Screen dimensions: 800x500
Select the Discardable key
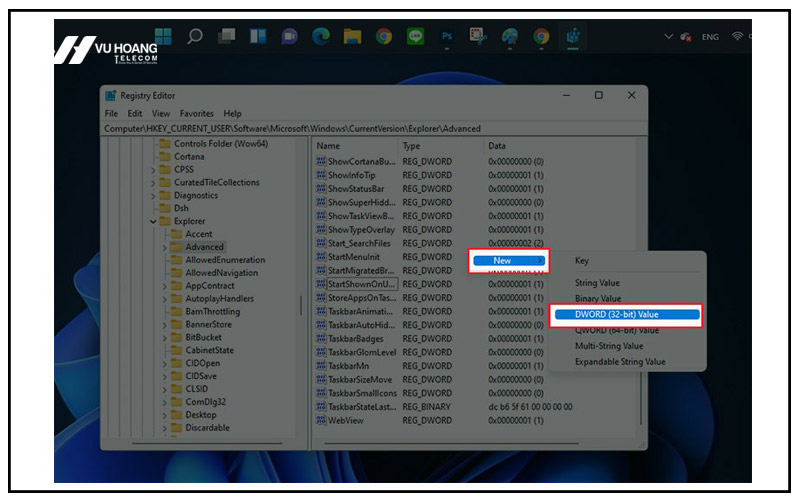coord(207,428)
